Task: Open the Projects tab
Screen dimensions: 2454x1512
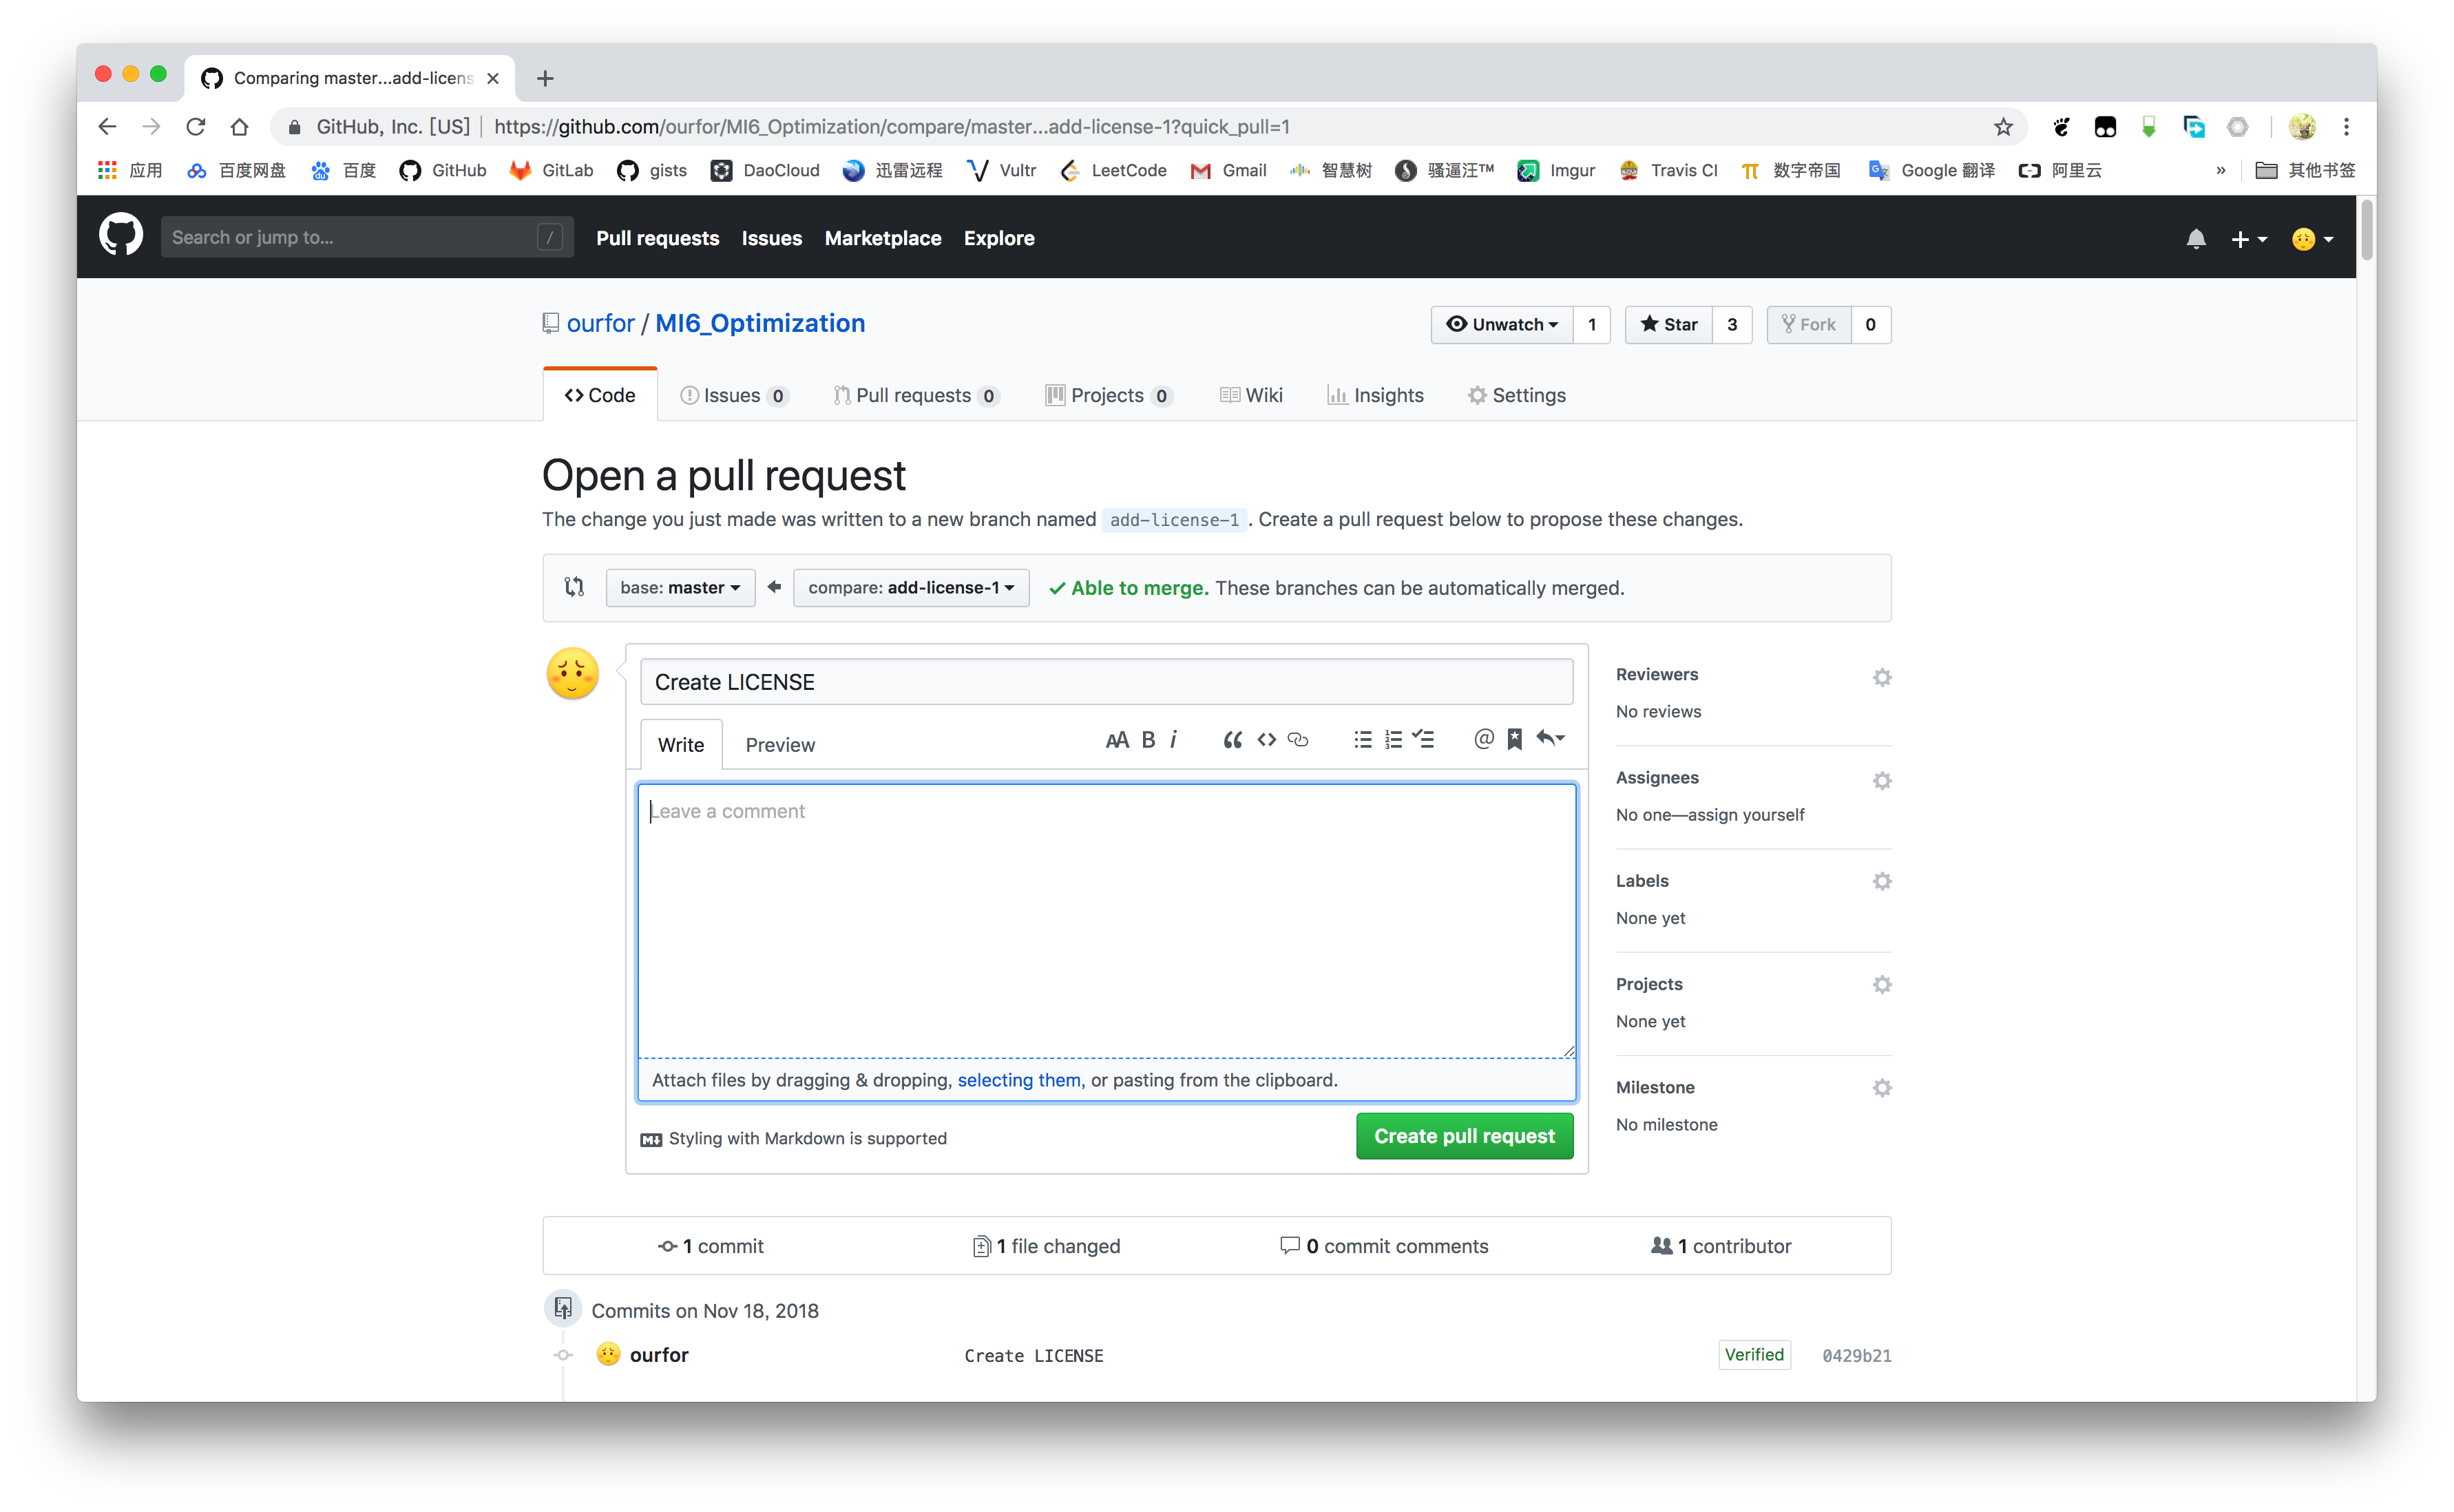Action: click(x=1108, y=395)
